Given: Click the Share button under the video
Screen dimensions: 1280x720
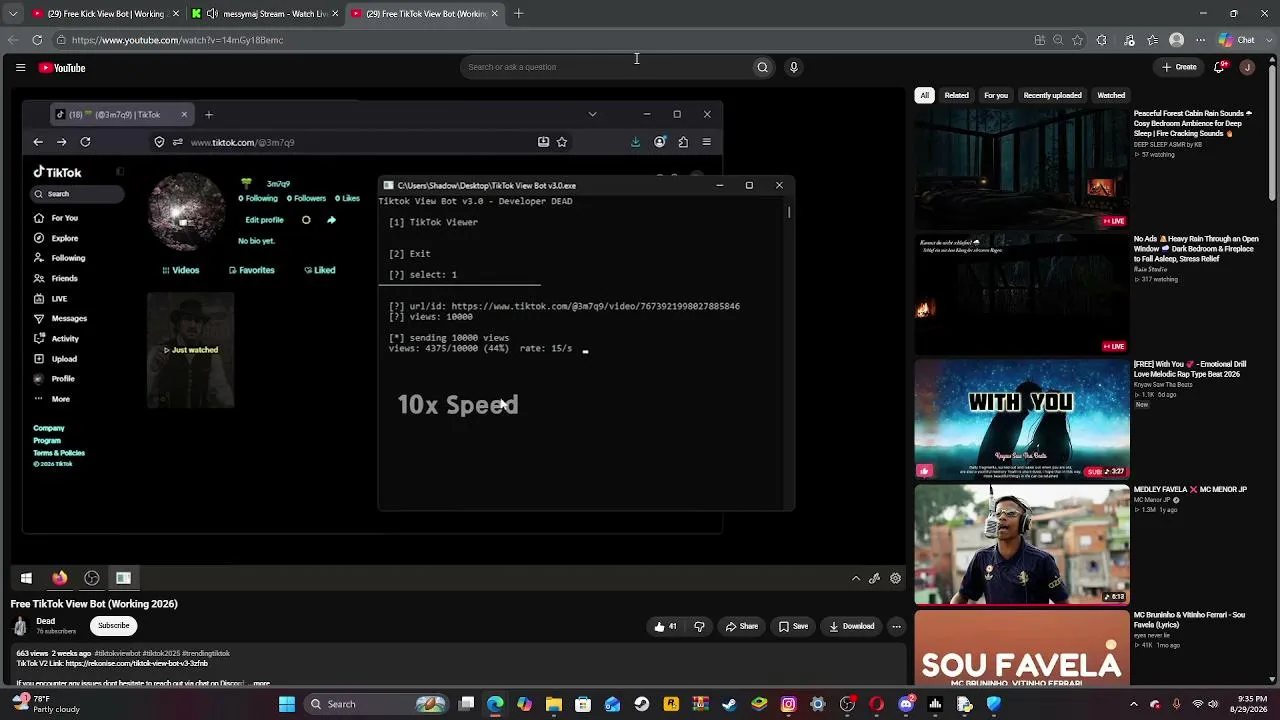Looking at the screenshot, I should pyautogui.click(x=742, y=626).
